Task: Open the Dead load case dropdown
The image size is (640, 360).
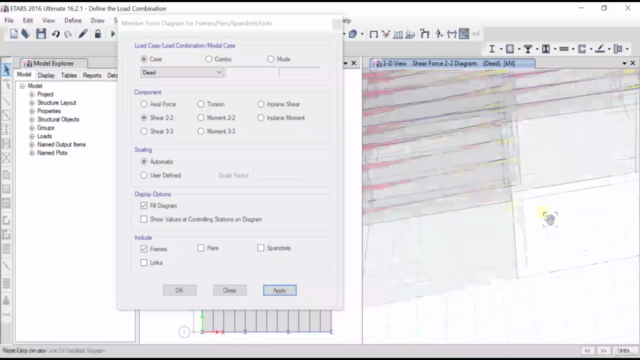Action: click(182, 73)
